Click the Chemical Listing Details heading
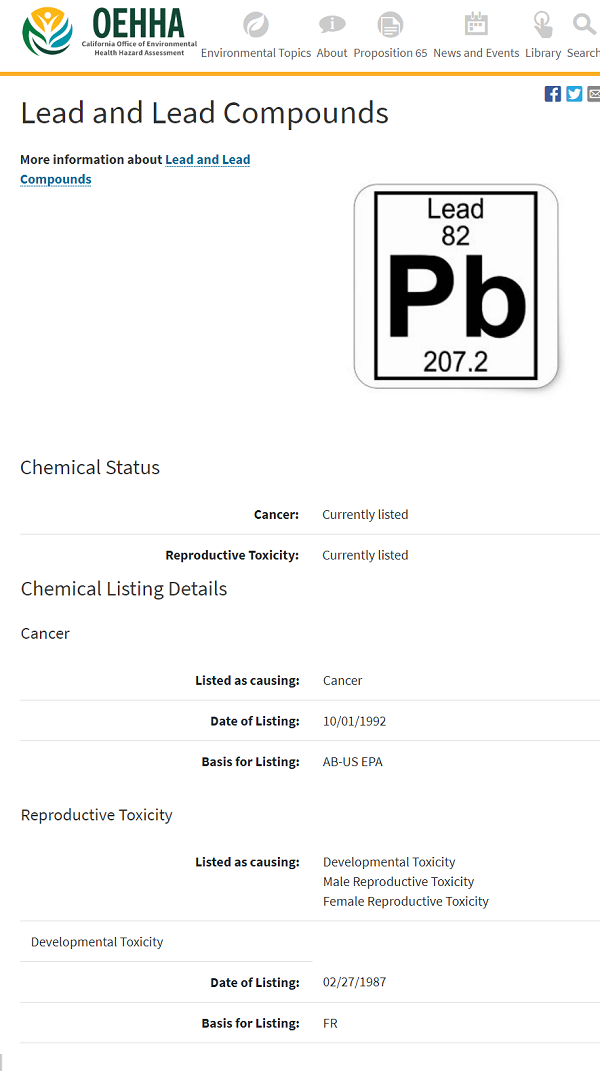 coord(124,589)
